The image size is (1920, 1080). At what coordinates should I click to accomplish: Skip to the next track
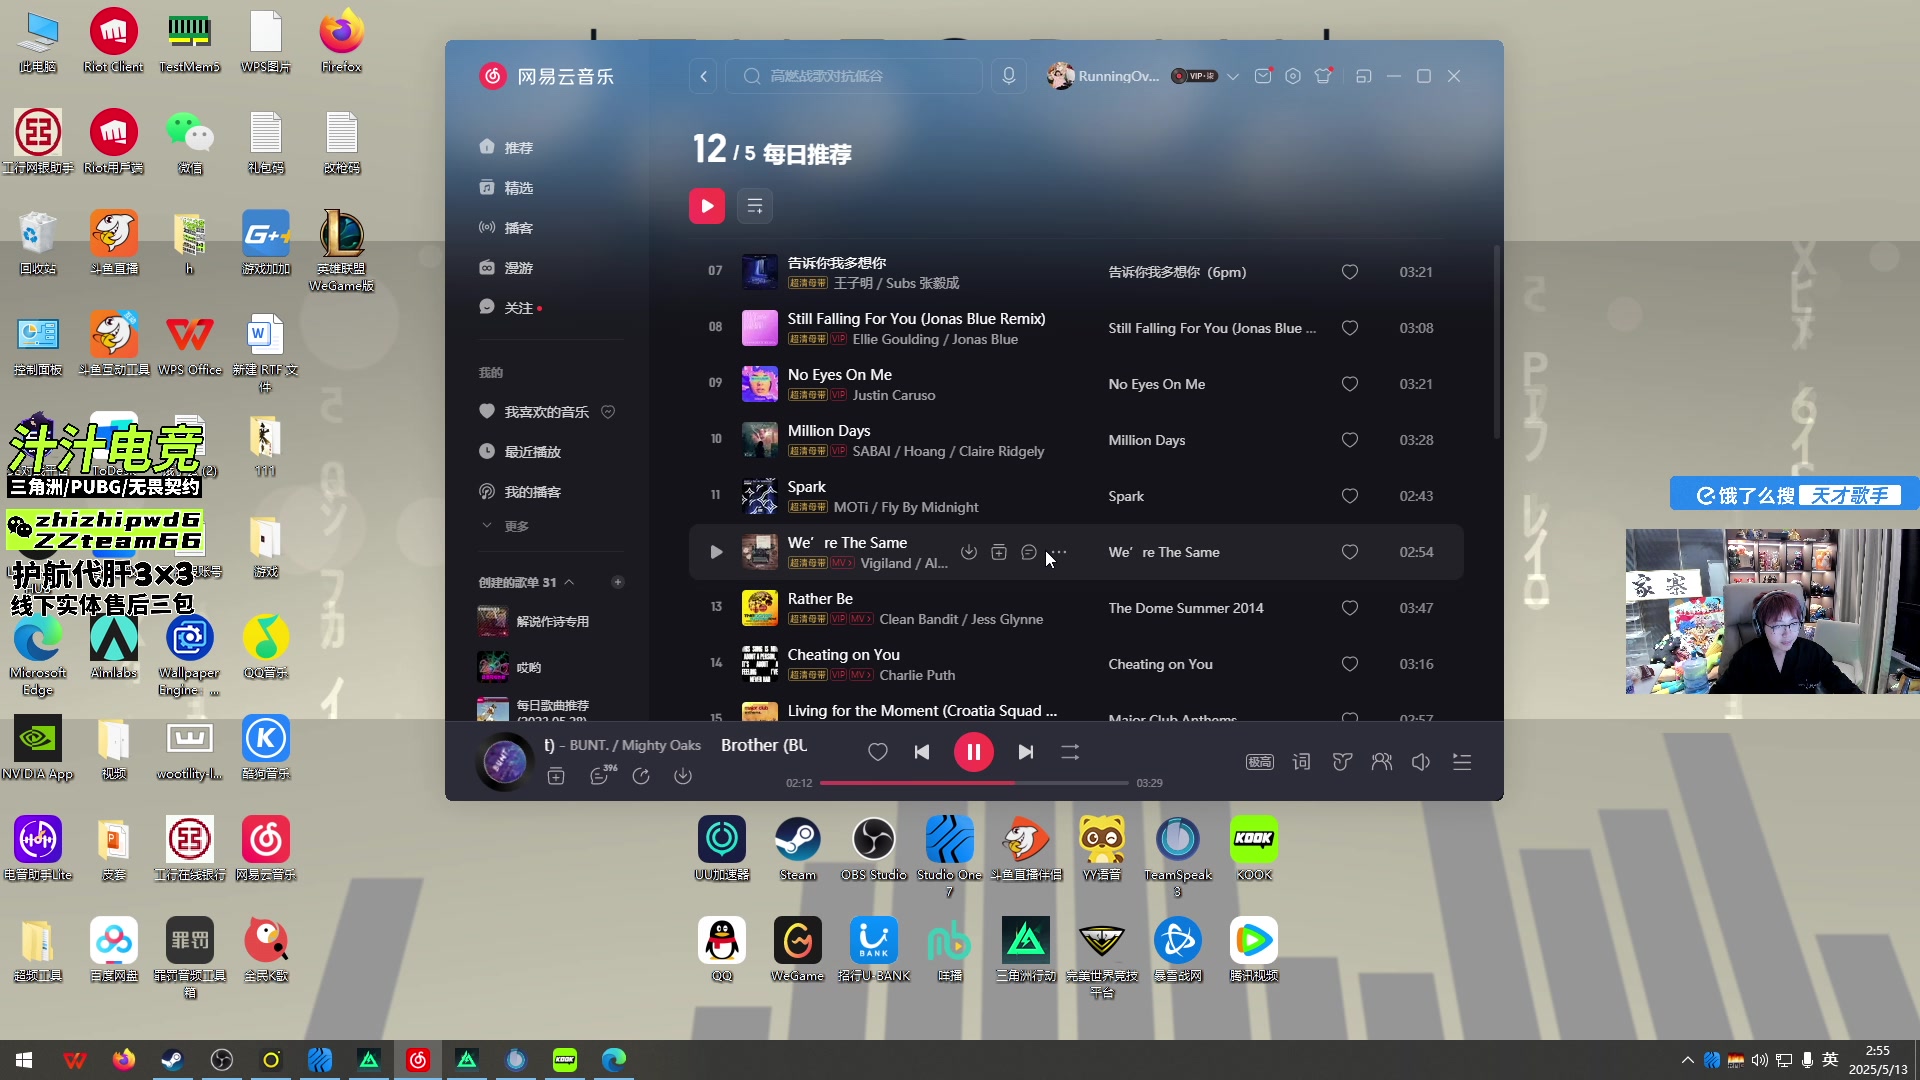[x=1026, y=752]
